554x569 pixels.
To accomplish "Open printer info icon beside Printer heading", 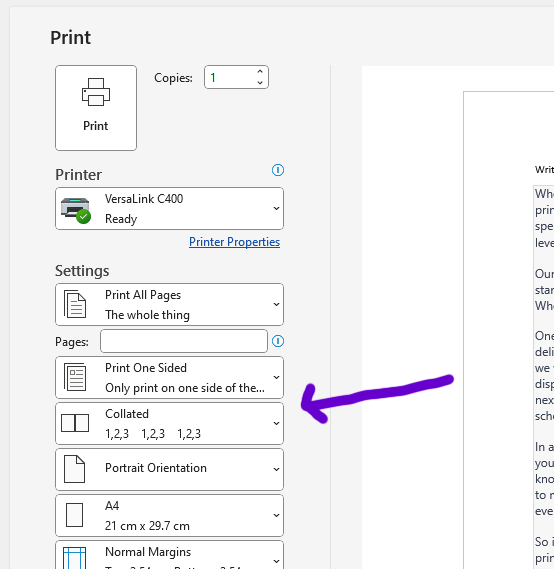I will [x=278, y=170].
